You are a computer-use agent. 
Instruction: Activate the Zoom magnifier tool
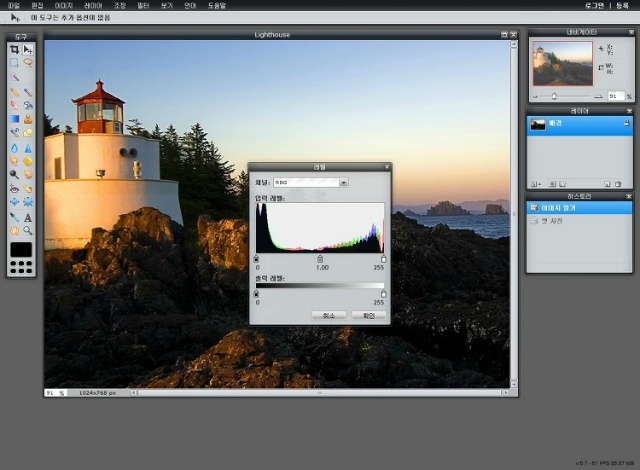(28, 230)
